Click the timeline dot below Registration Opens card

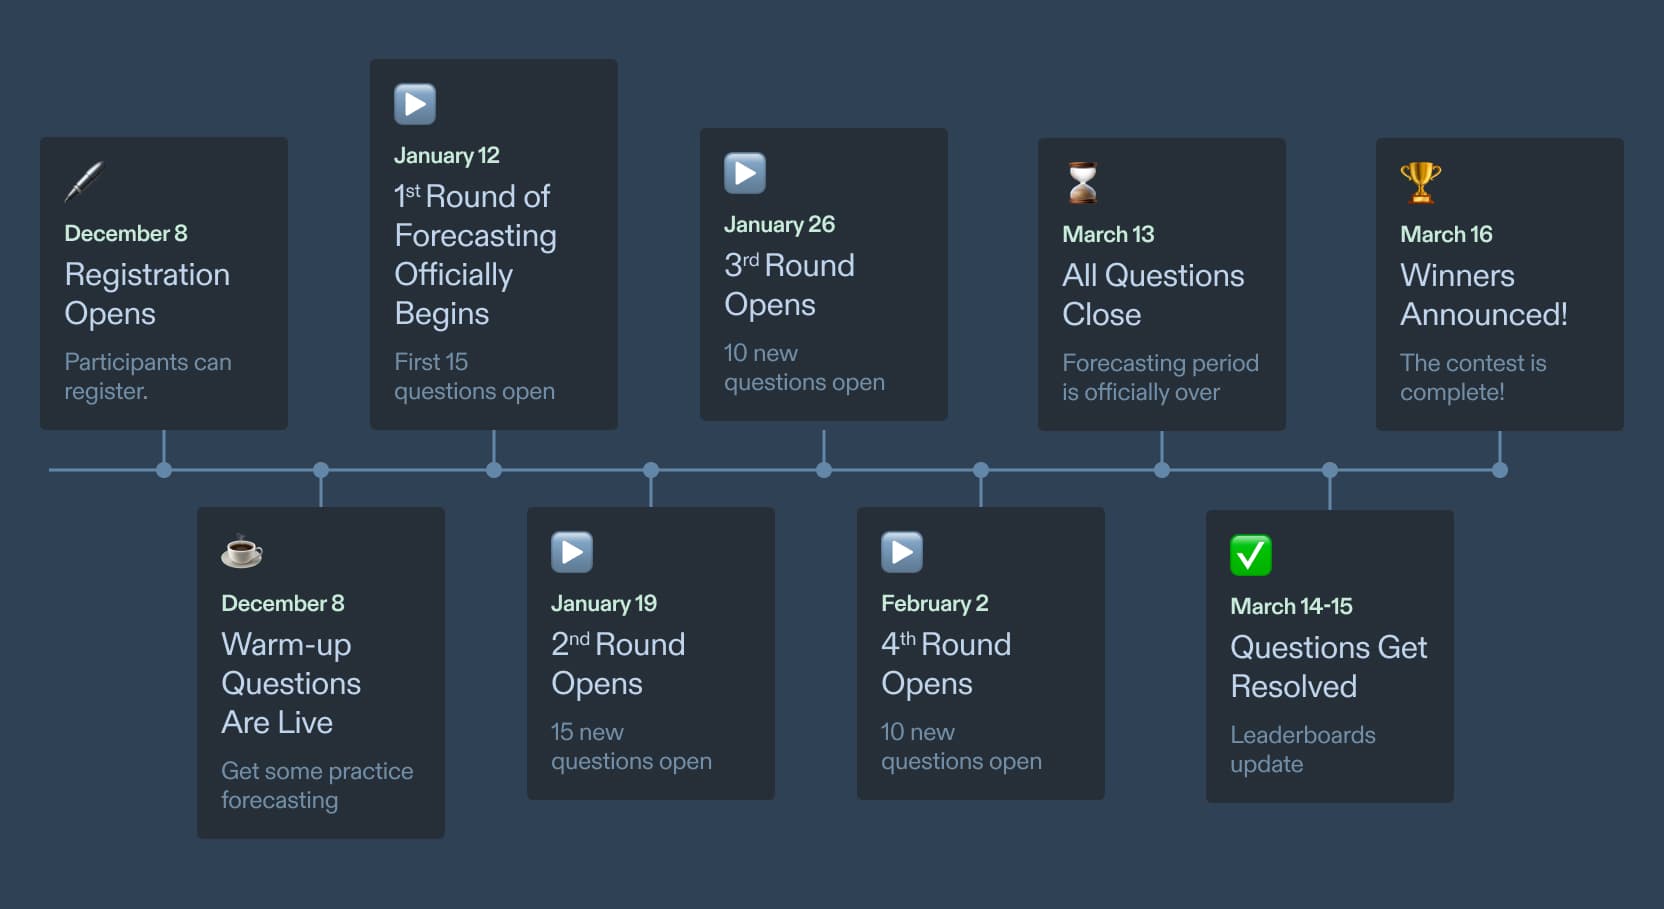click(x=164, y=470)
